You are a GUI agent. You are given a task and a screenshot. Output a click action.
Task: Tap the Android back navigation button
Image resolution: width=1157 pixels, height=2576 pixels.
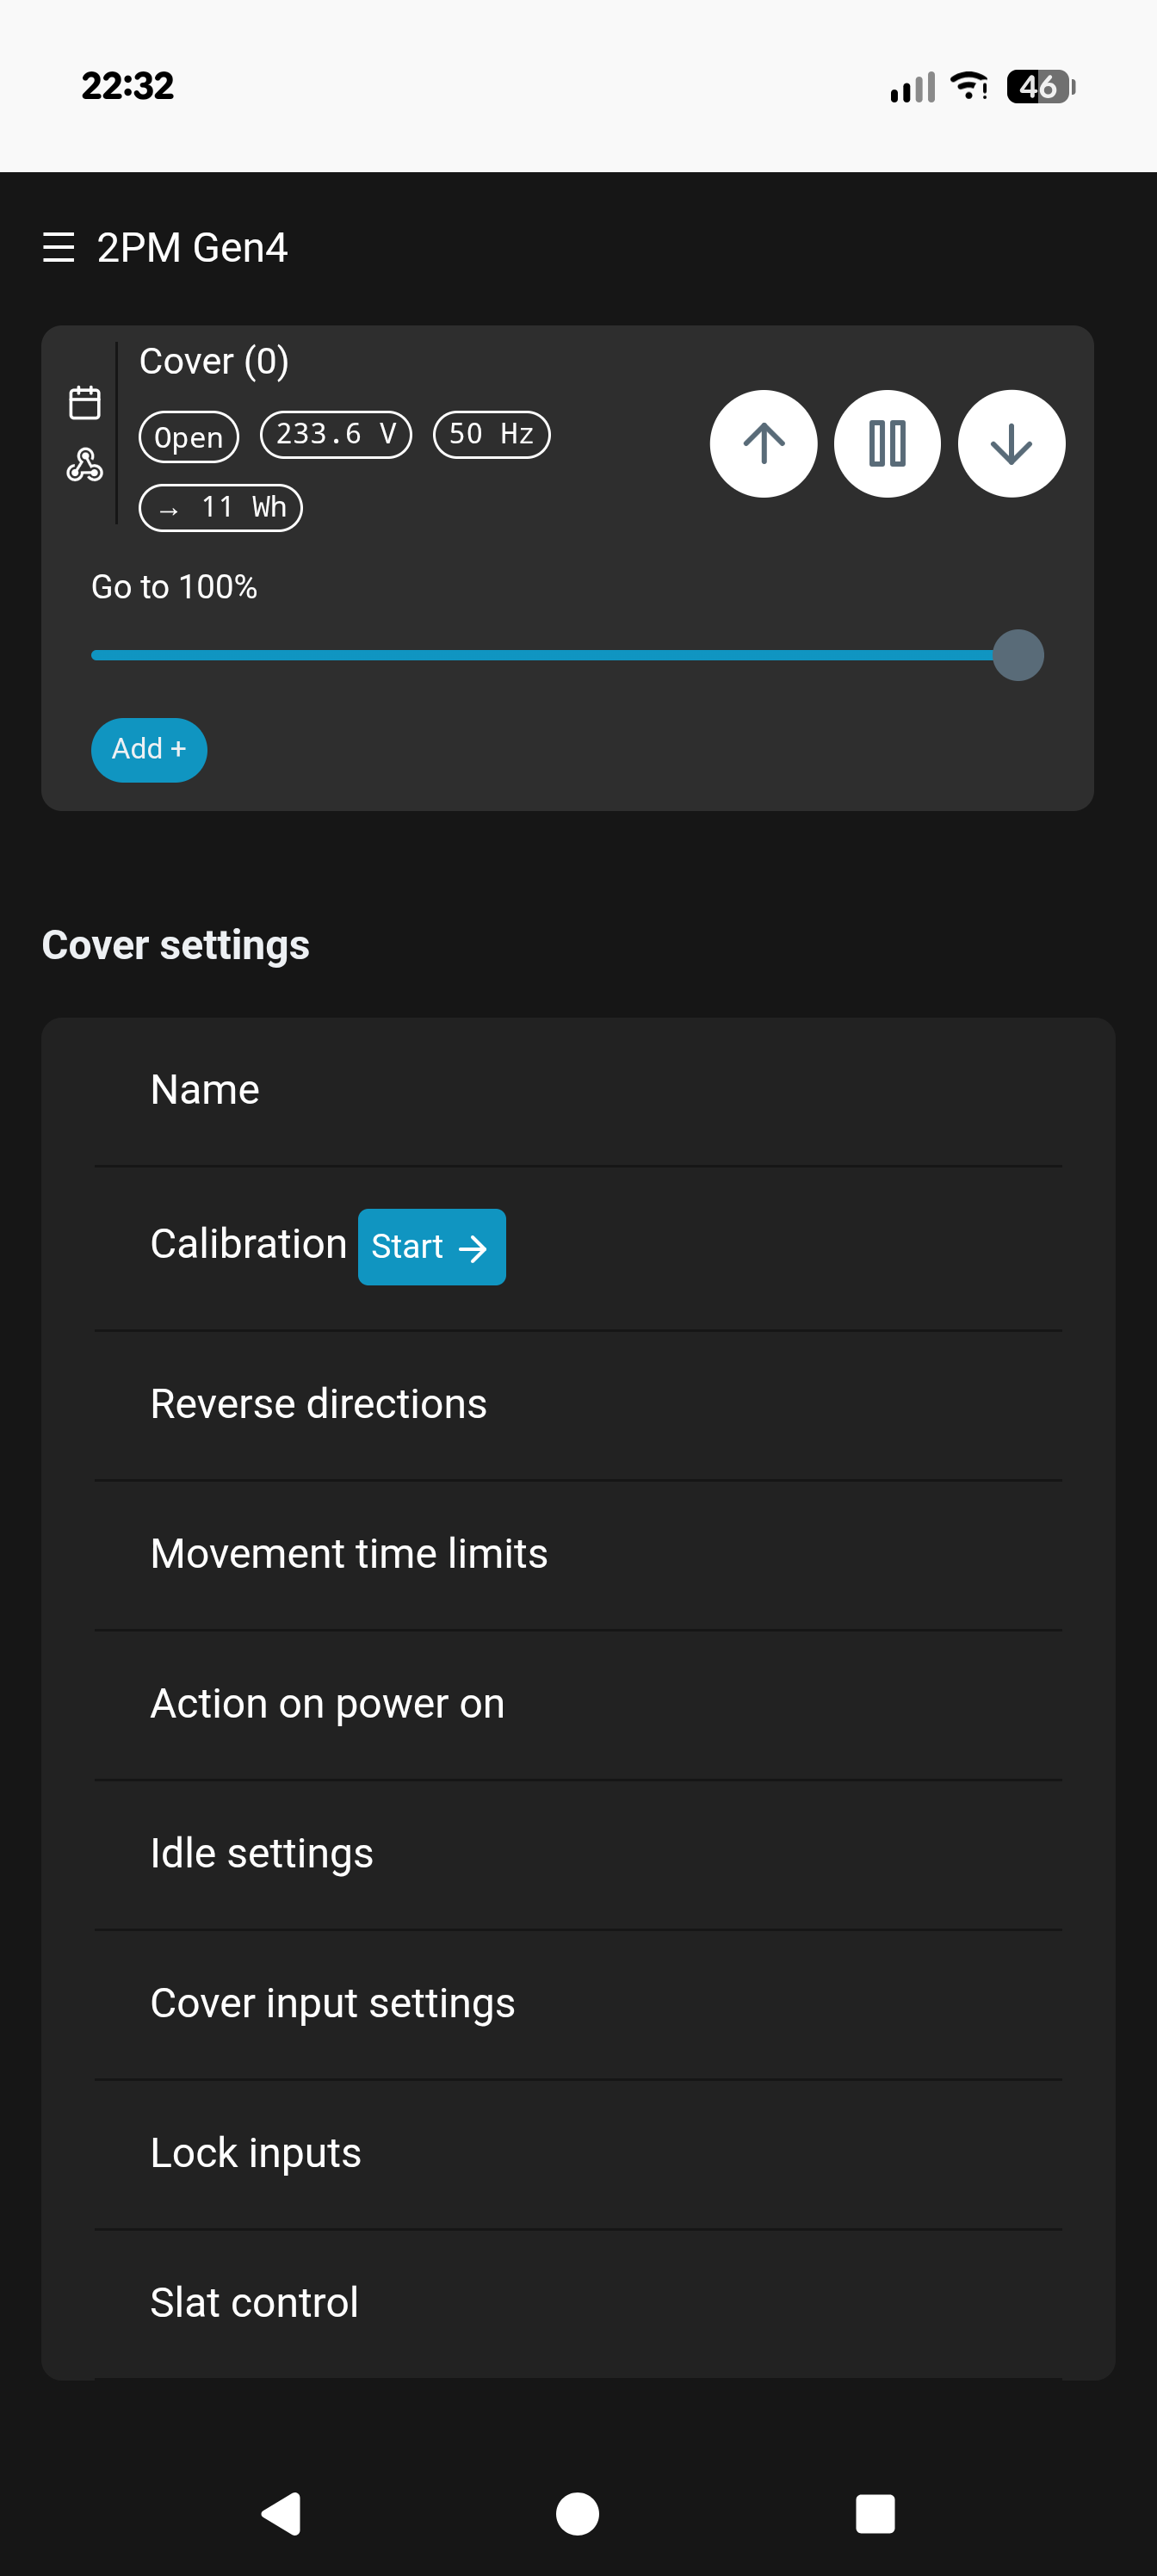tap(281, 2513)
